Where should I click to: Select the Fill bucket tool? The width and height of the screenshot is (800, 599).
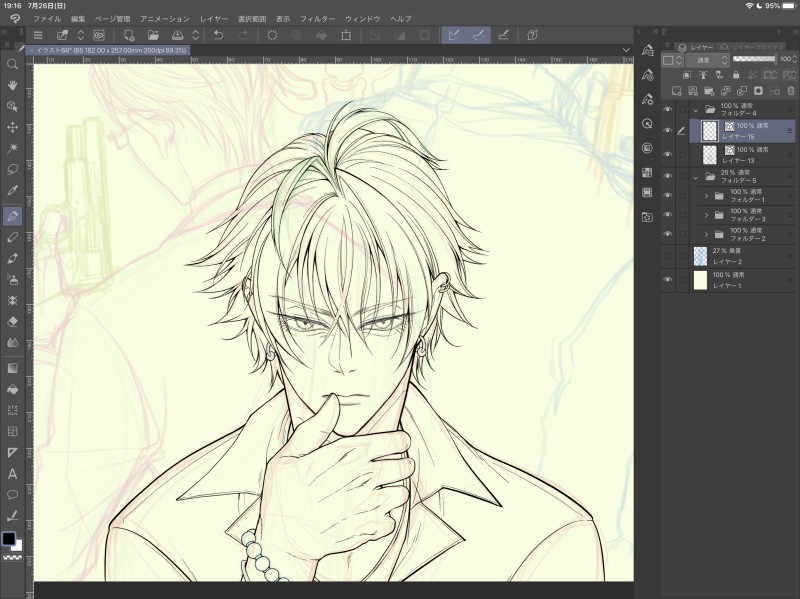coord(13,389)
